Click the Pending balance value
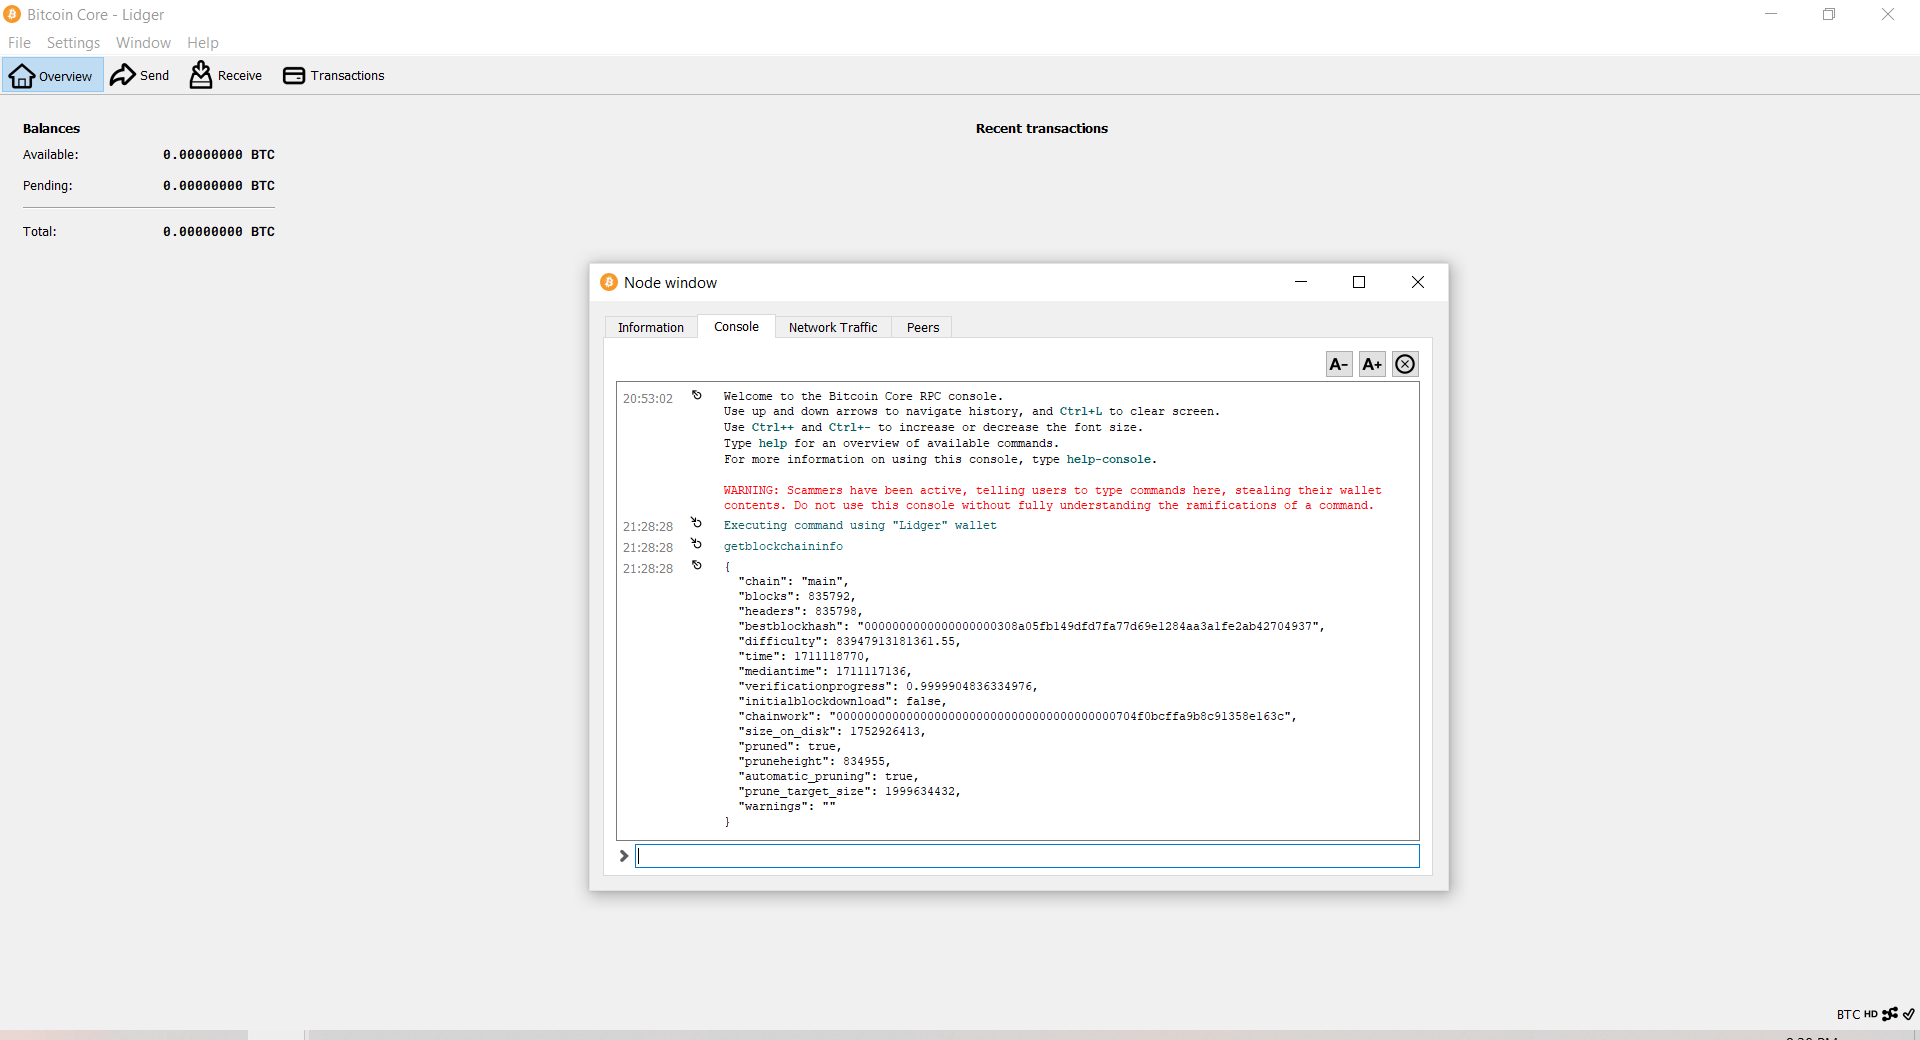This screenshot has height=1040, width=1920. (x=219, y=186)
